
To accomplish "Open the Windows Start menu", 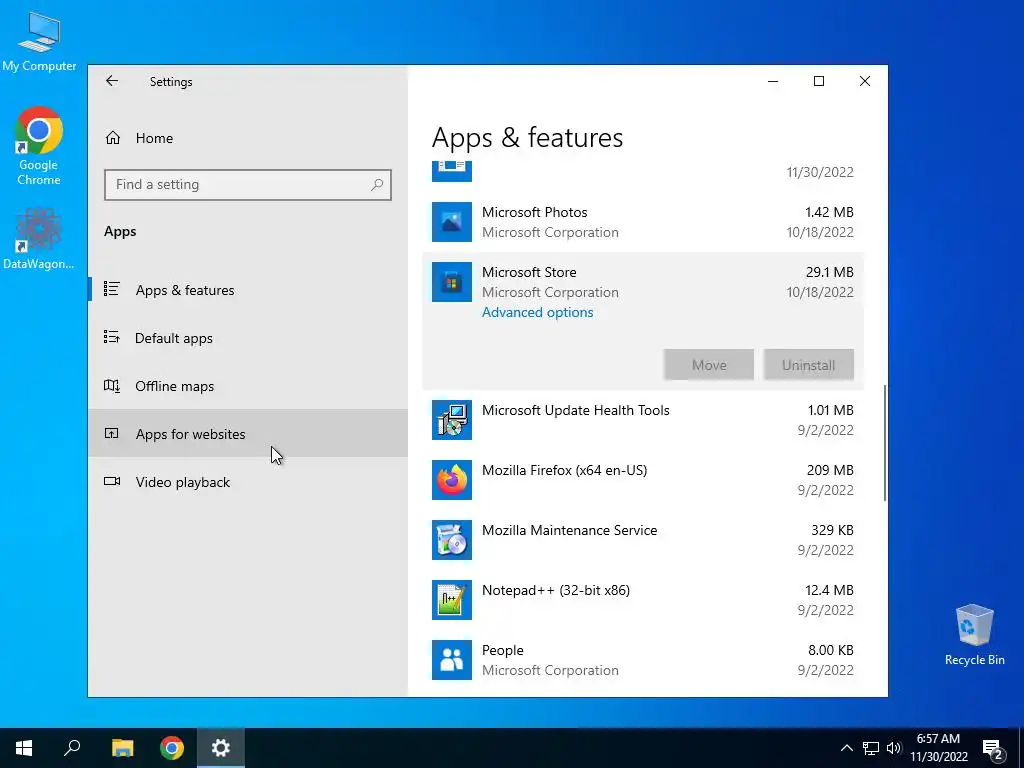I will tap(24, 748).
